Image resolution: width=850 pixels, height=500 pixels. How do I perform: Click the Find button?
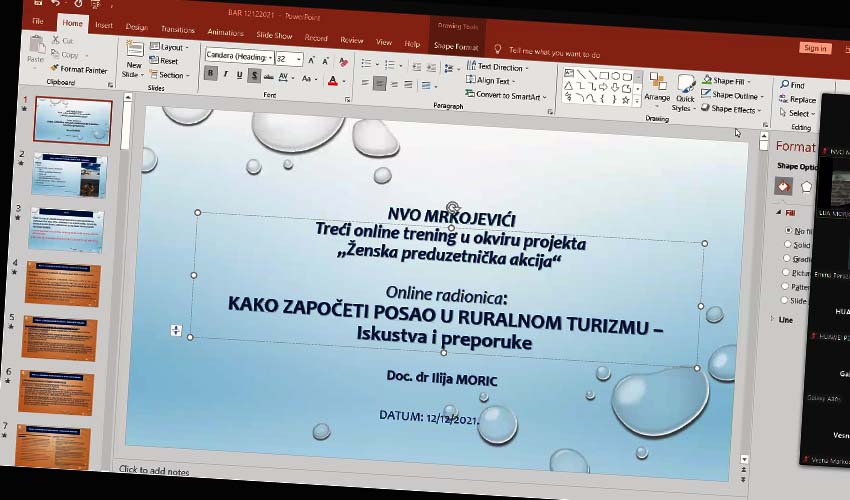[x=792, y=85]
